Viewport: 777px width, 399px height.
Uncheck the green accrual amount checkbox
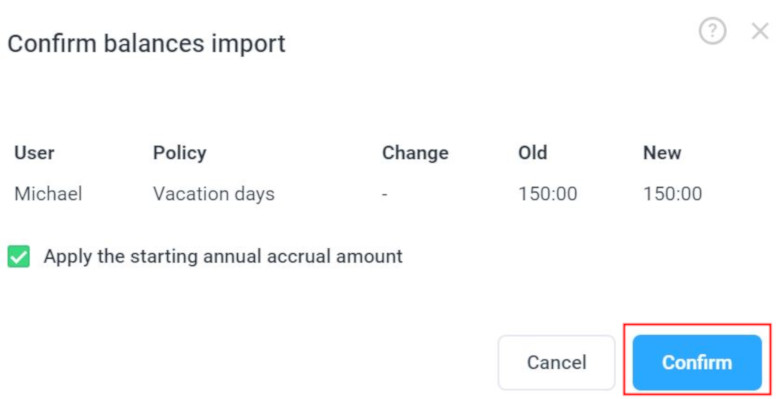coord(19,257)
